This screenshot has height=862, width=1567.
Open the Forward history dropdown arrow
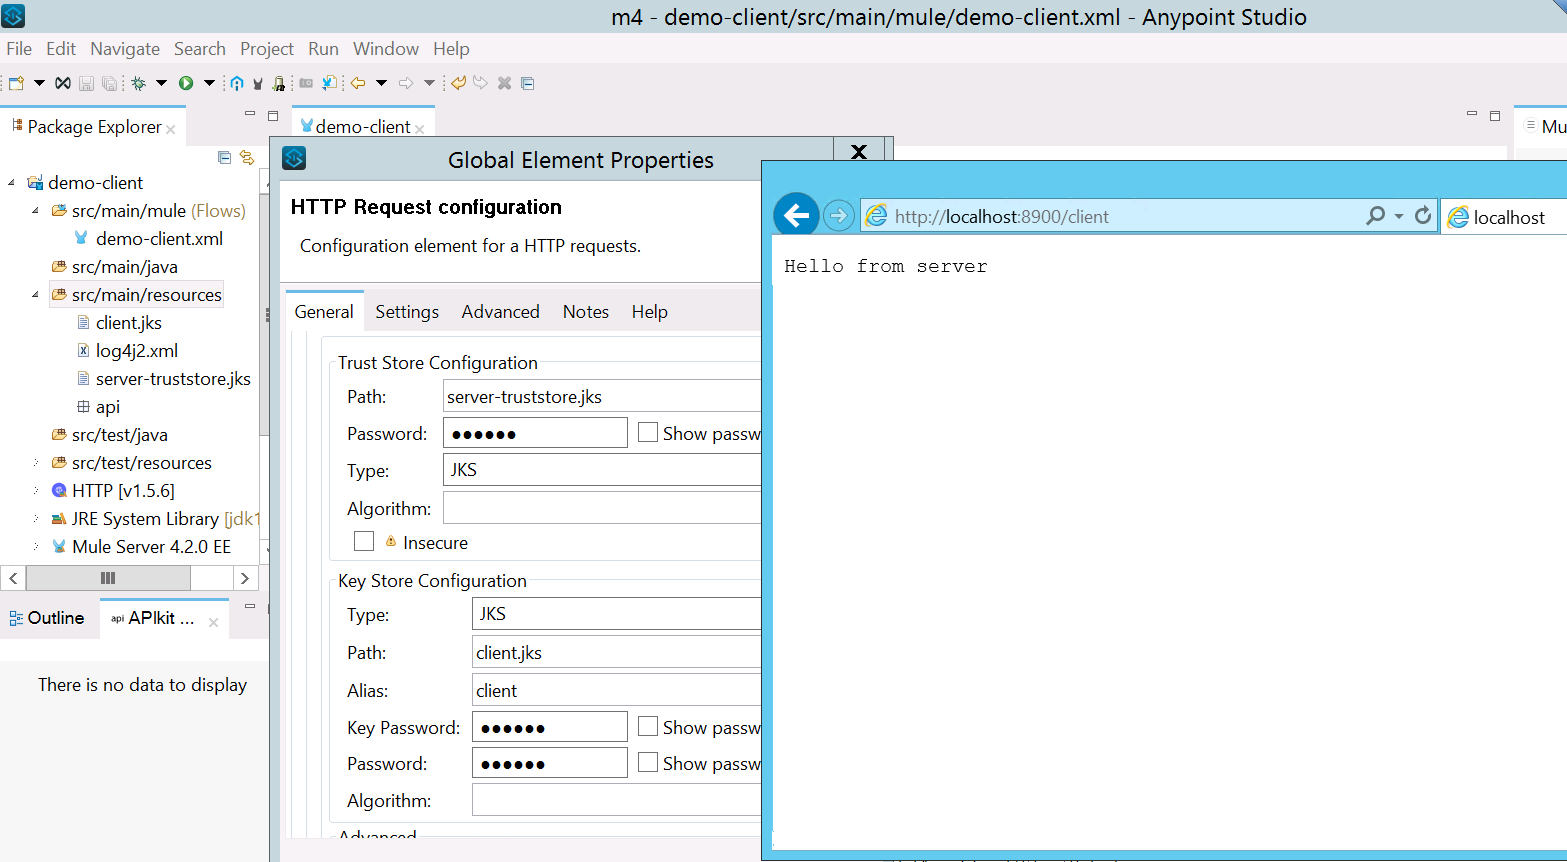pyautogui.click(x=429, y=83)
